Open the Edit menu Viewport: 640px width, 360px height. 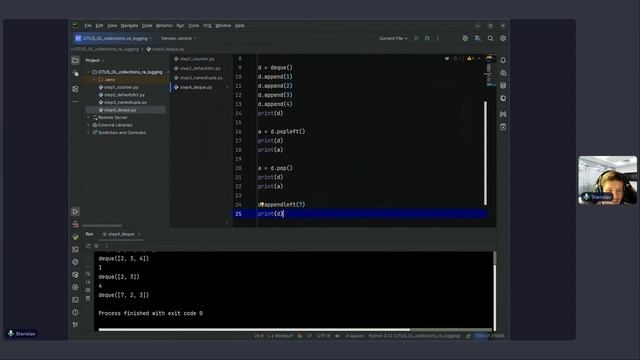point(99,26)
